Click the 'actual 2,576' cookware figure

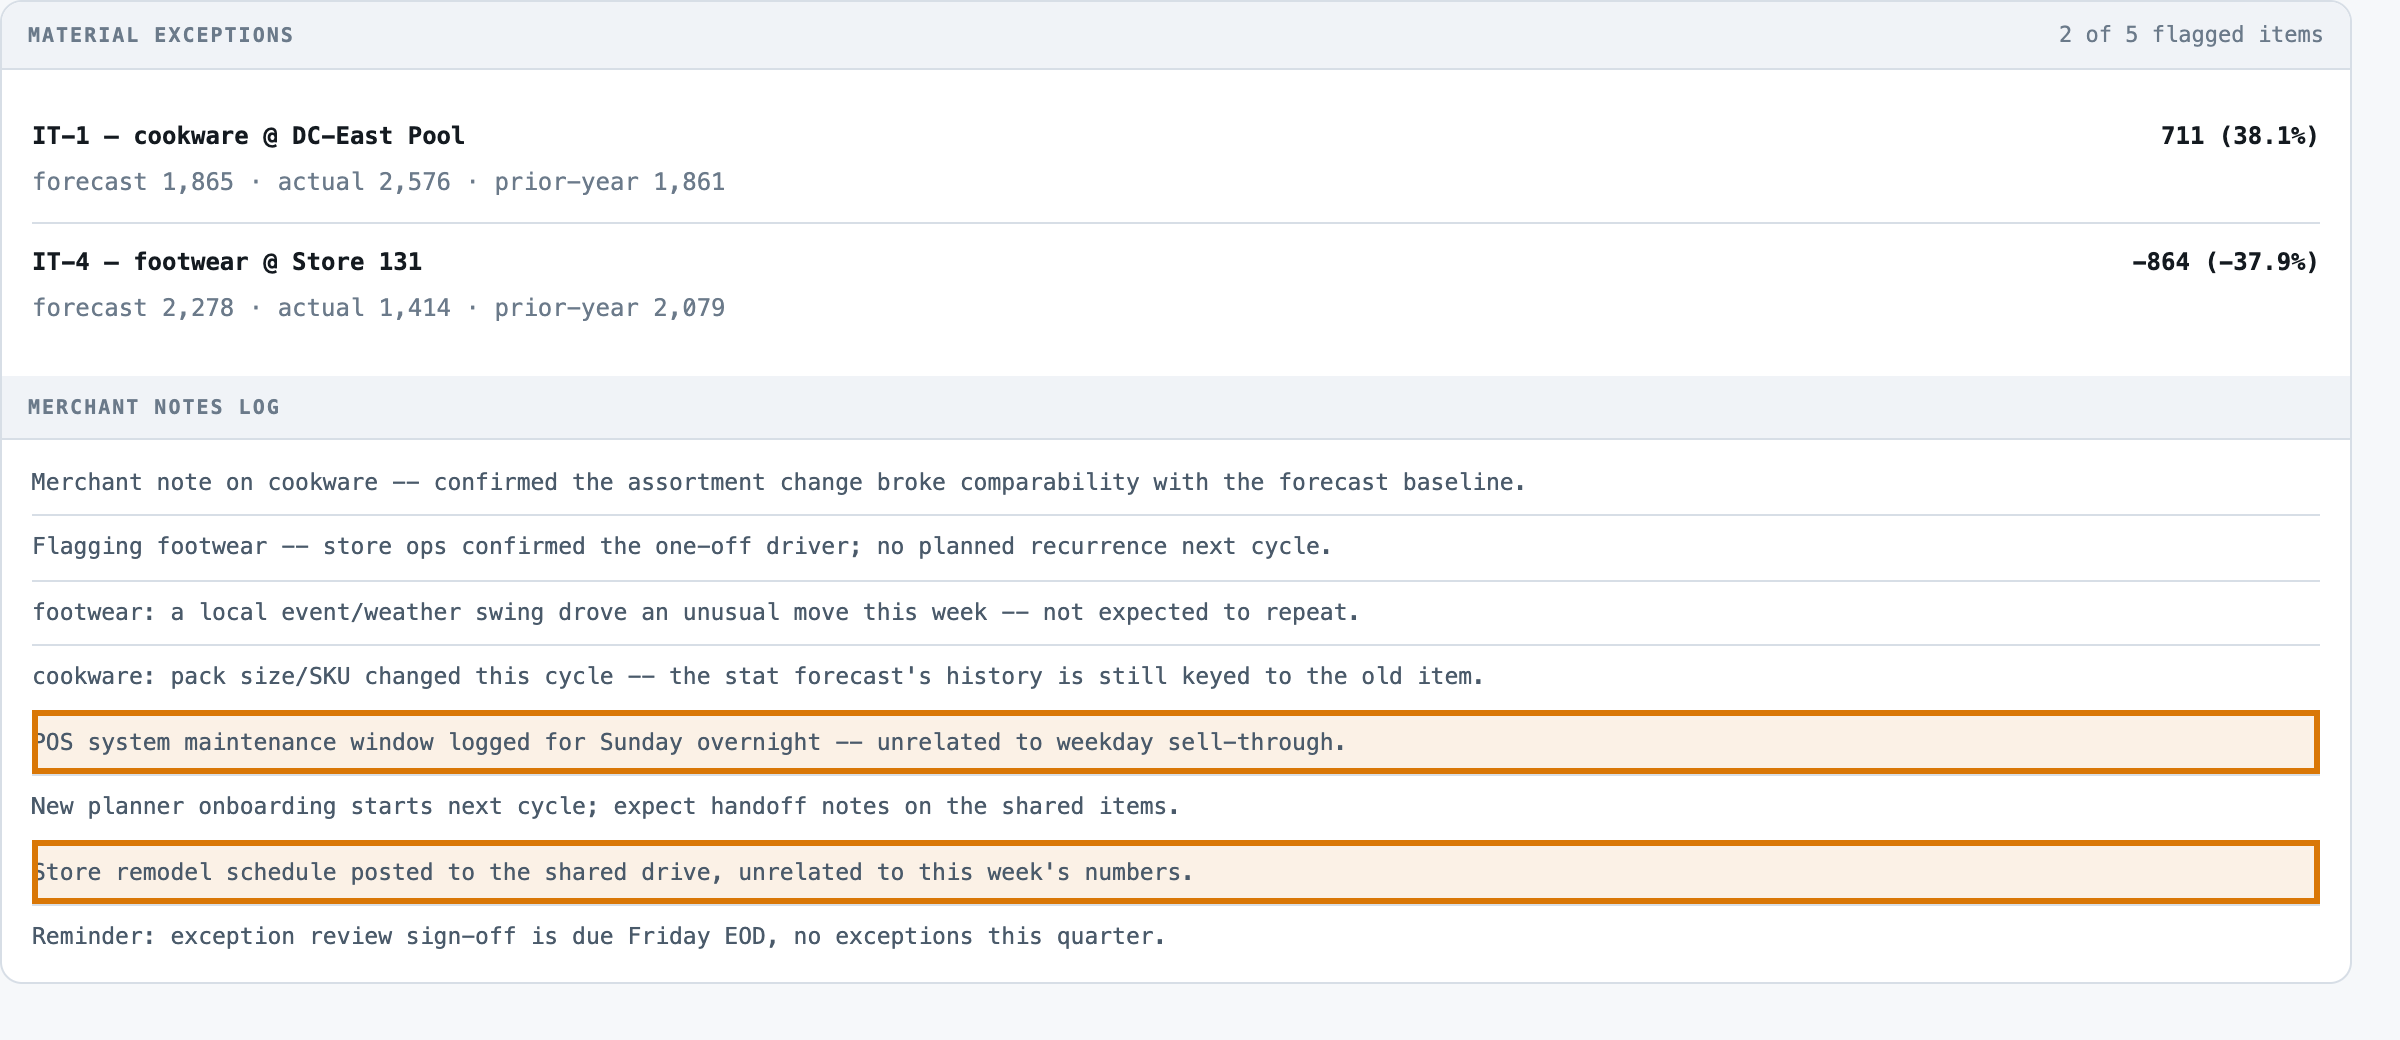coord(364,182)
